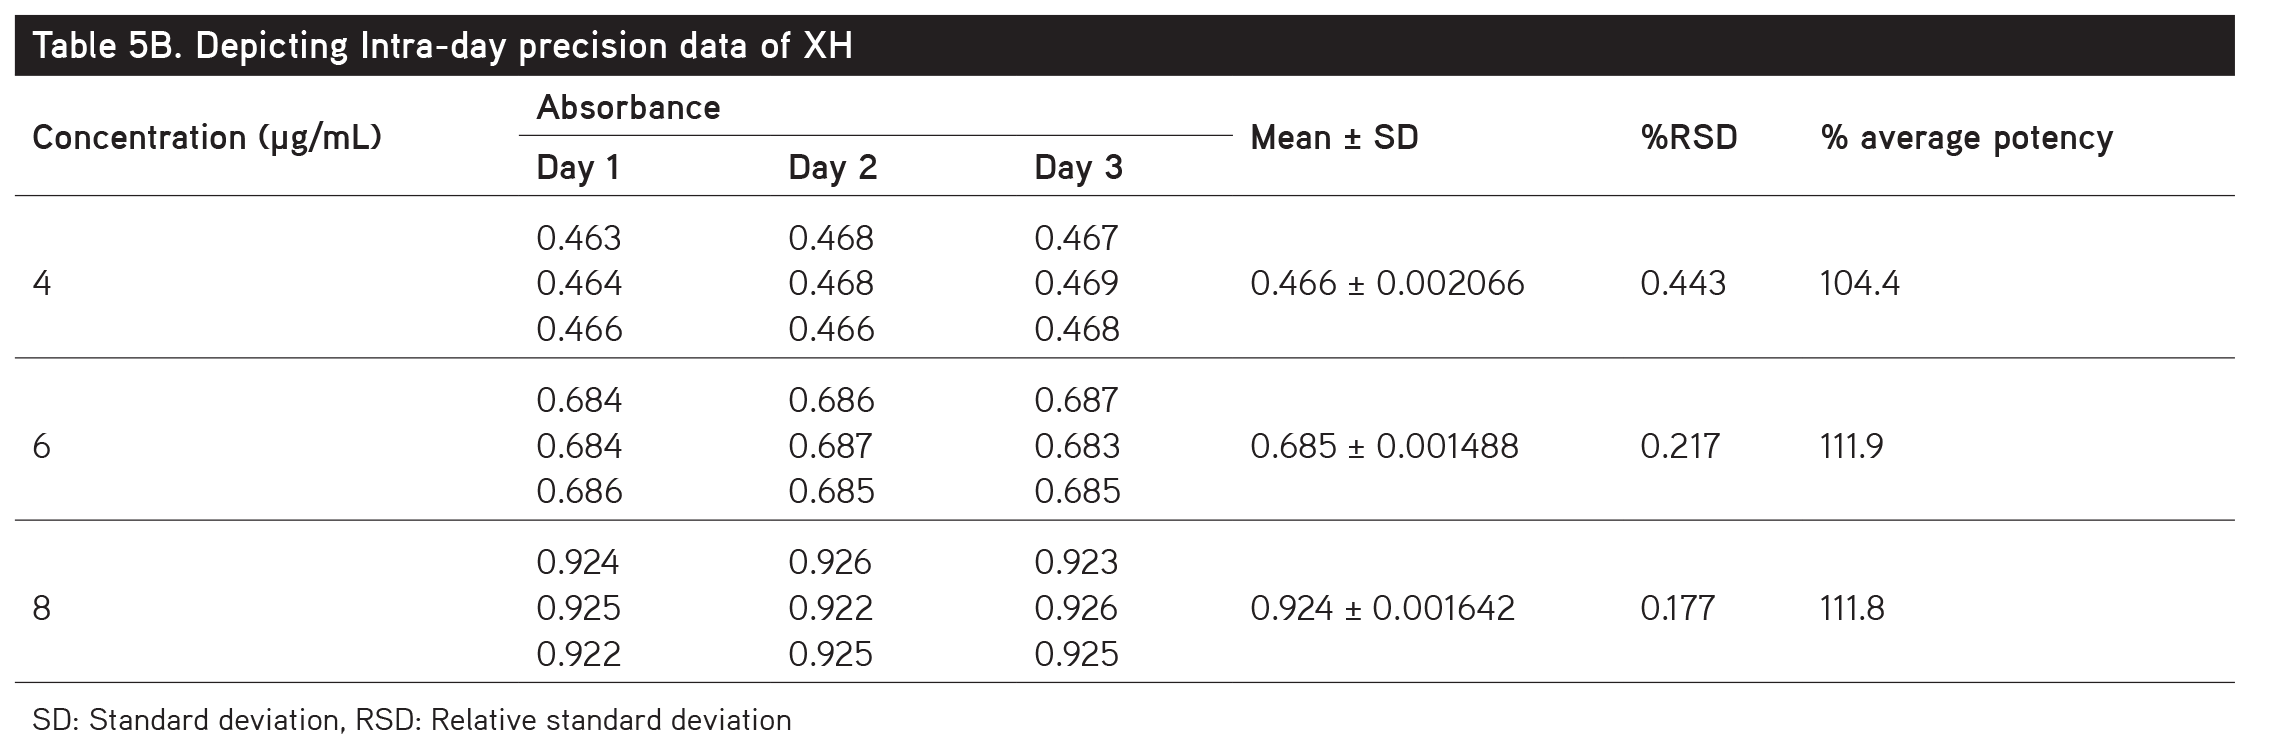Click the concentration 6 row label
This screenshot has height=743, width=2269.
[x=42, y=446]
